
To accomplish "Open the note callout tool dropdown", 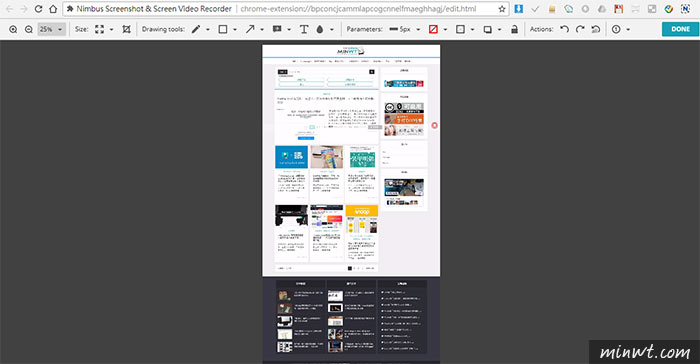I will tap(289, 29).
